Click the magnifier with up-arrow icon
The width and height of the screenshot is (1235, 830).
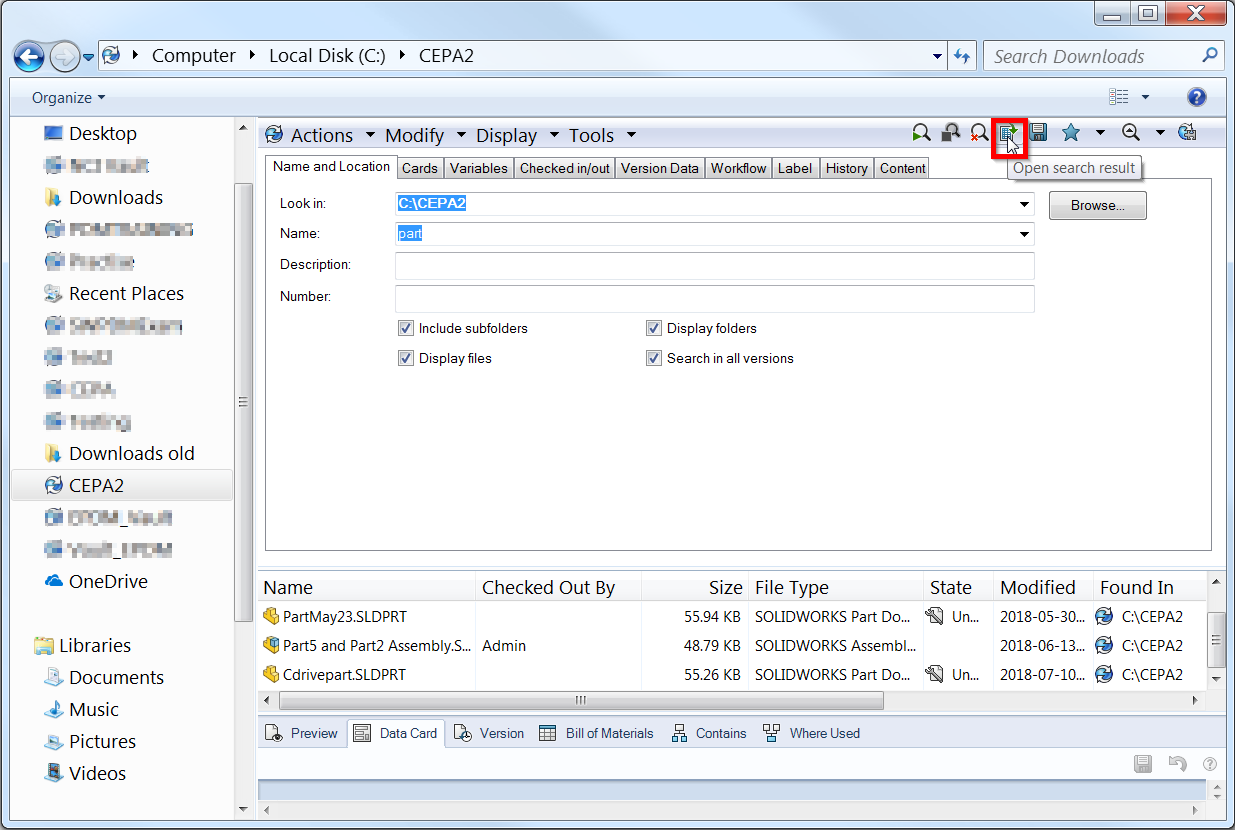coord(1131,133)
